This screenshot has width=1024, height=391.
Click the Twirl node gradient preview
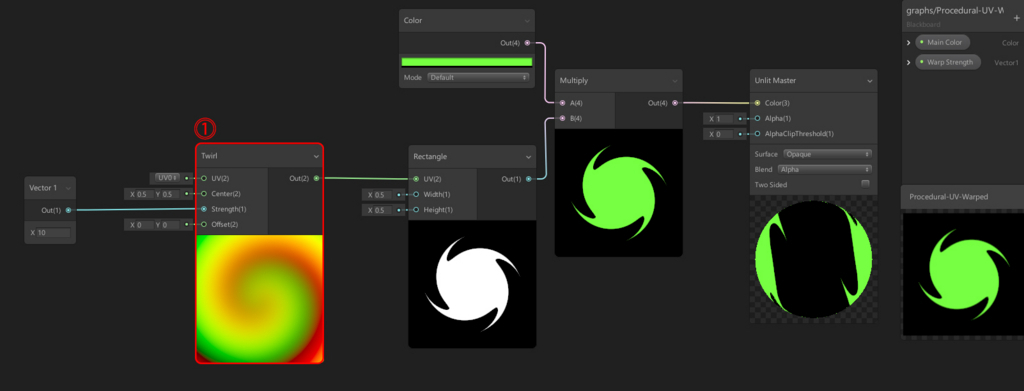(259, 298)
